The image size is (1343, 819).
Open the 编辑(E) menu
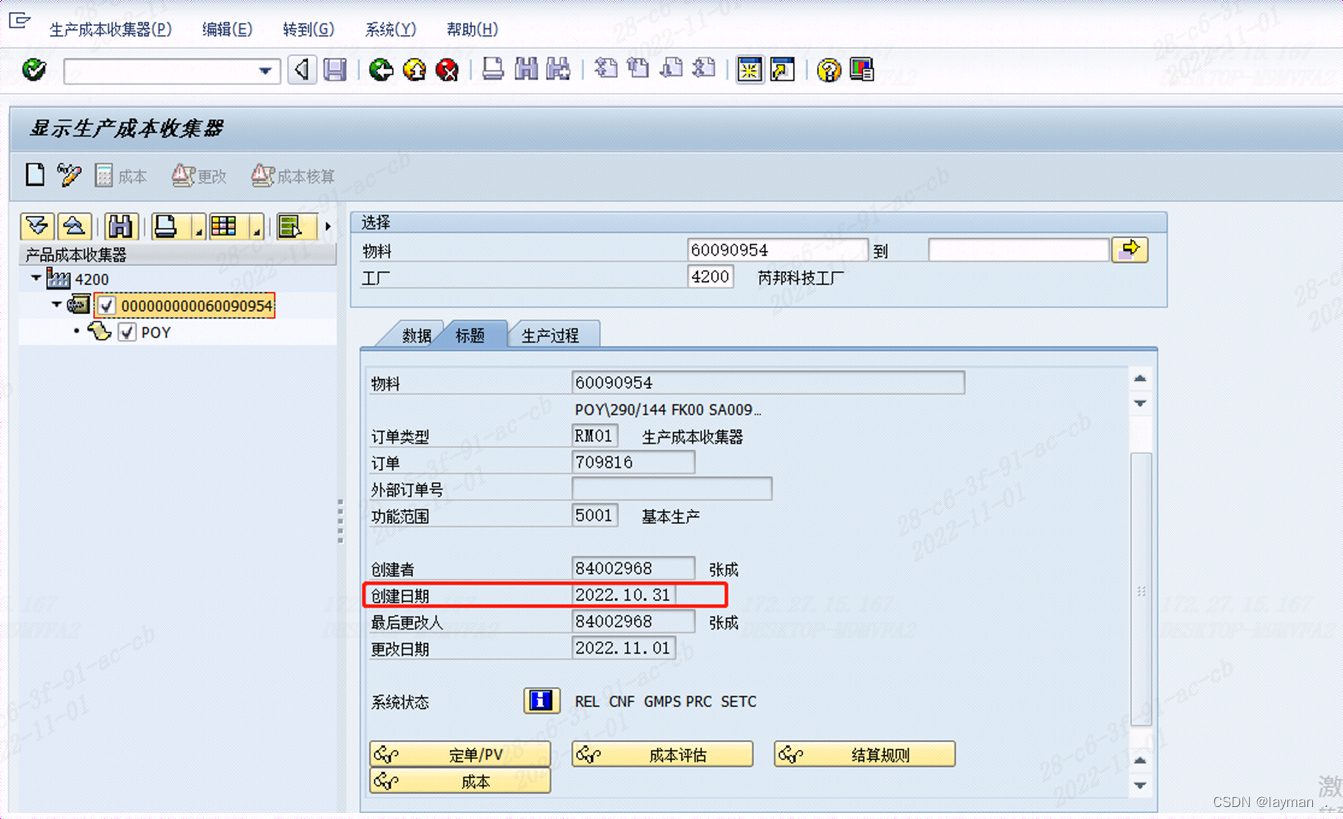coord(227,29)
